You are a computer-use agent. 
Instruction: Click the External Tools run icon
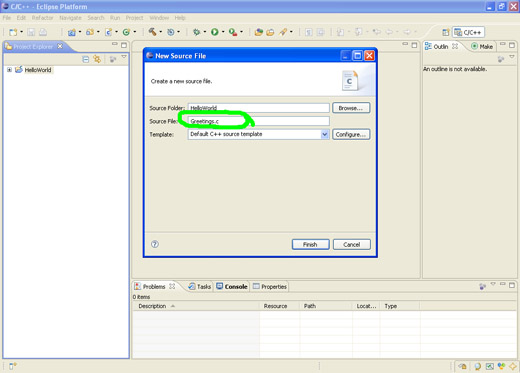233,32
